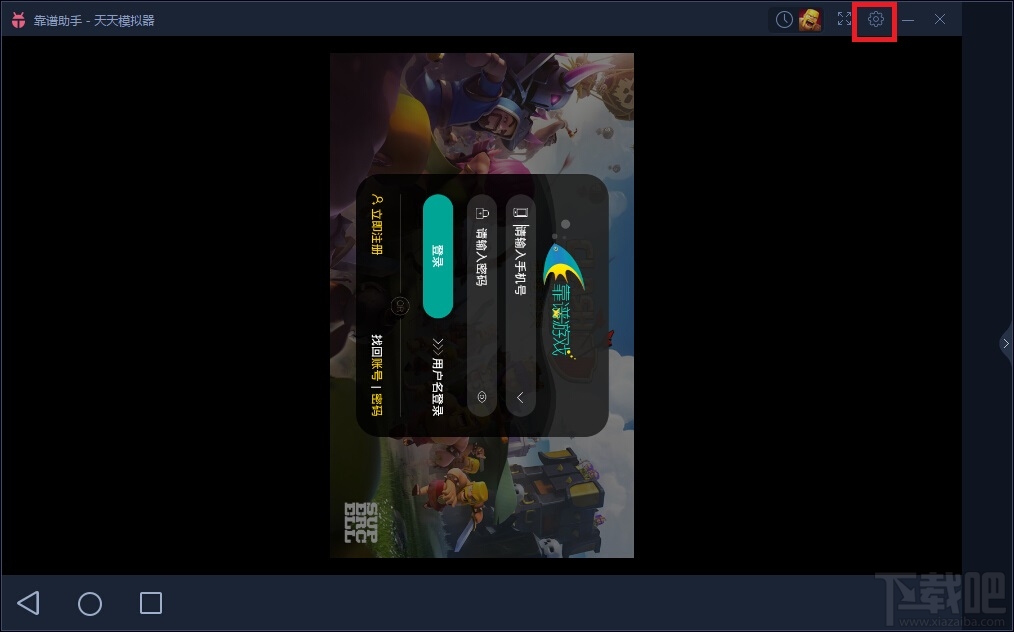The image size is (1014, 632).
Task: Click the phone icon in the number field
Action: pos(521,212)
